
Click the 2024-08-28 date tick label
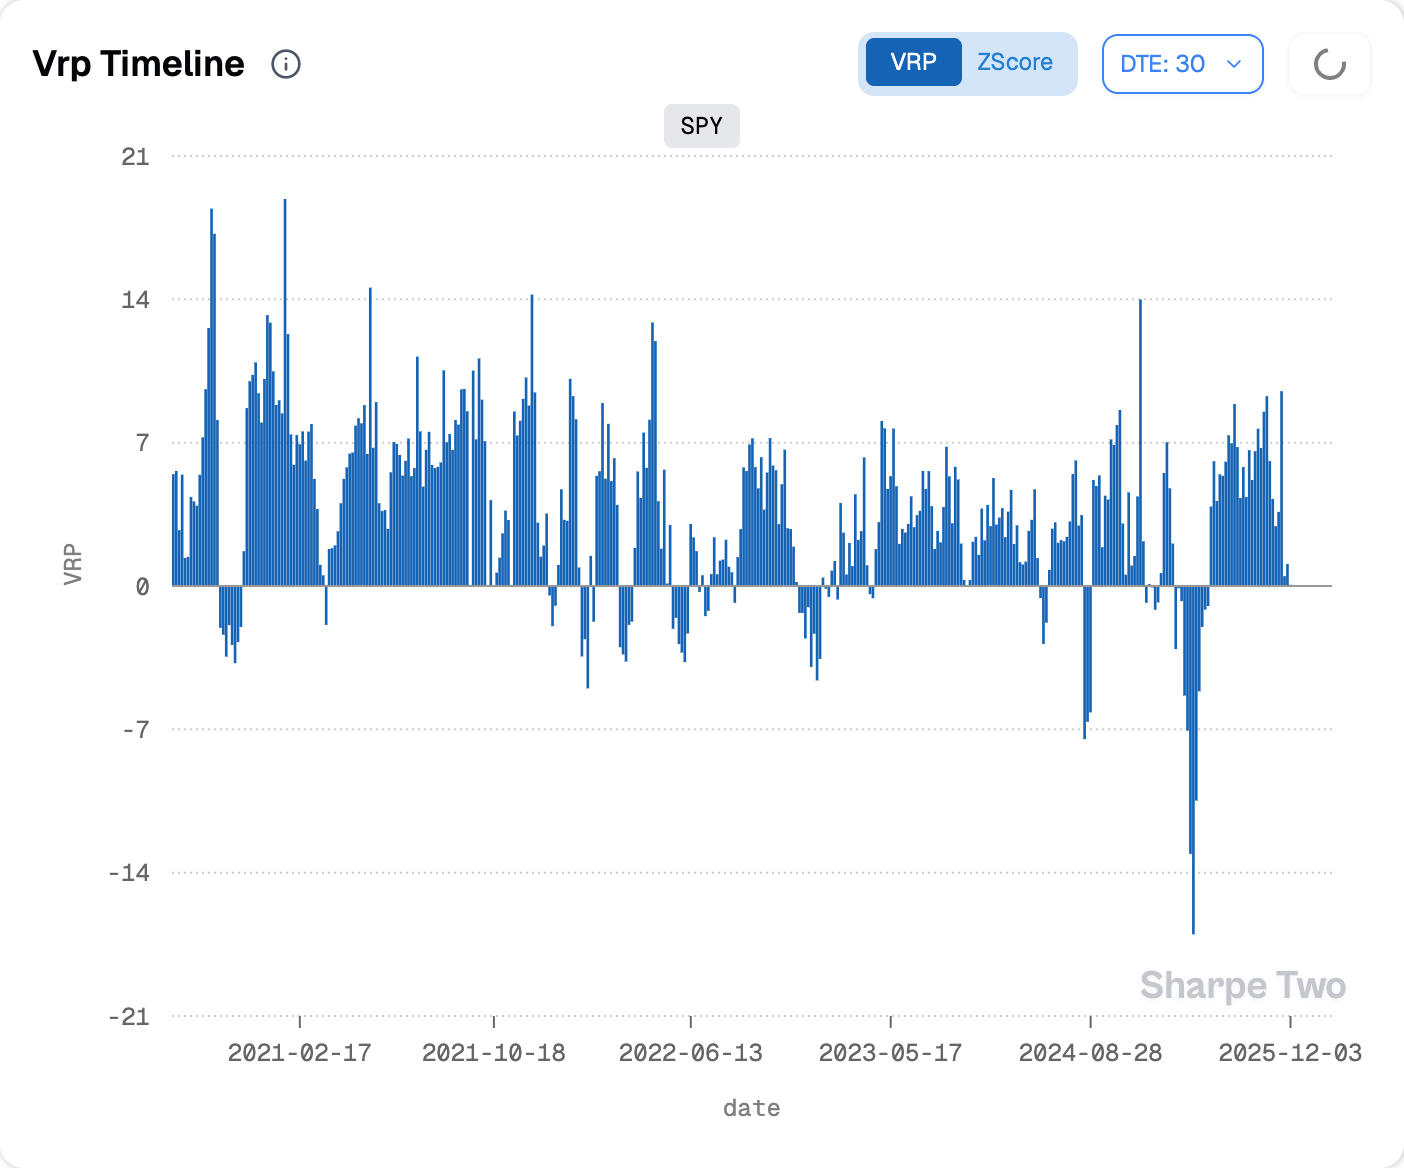pos(1090,1052)
